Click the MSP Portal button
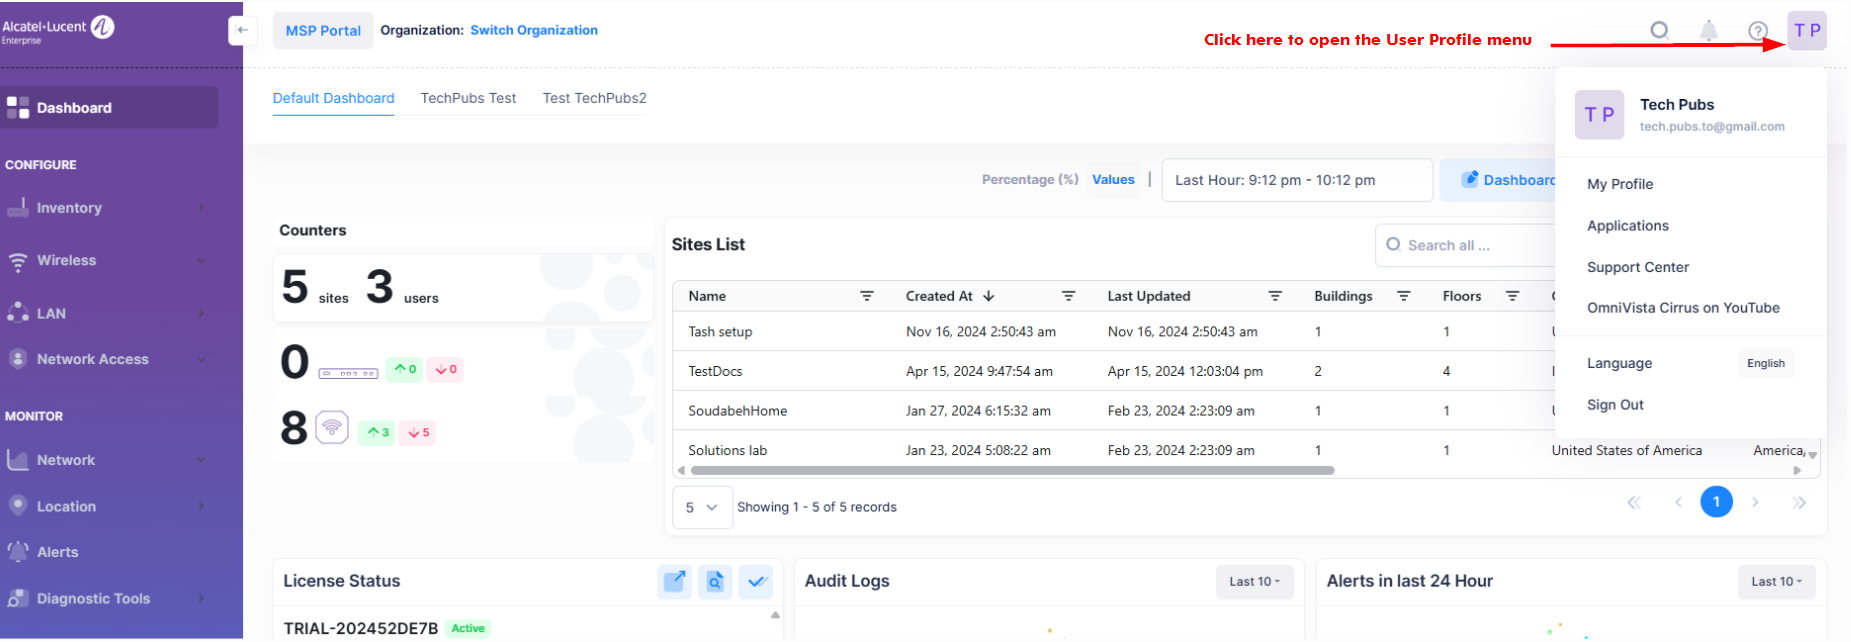1851x642 pixels. coord(323,31)
